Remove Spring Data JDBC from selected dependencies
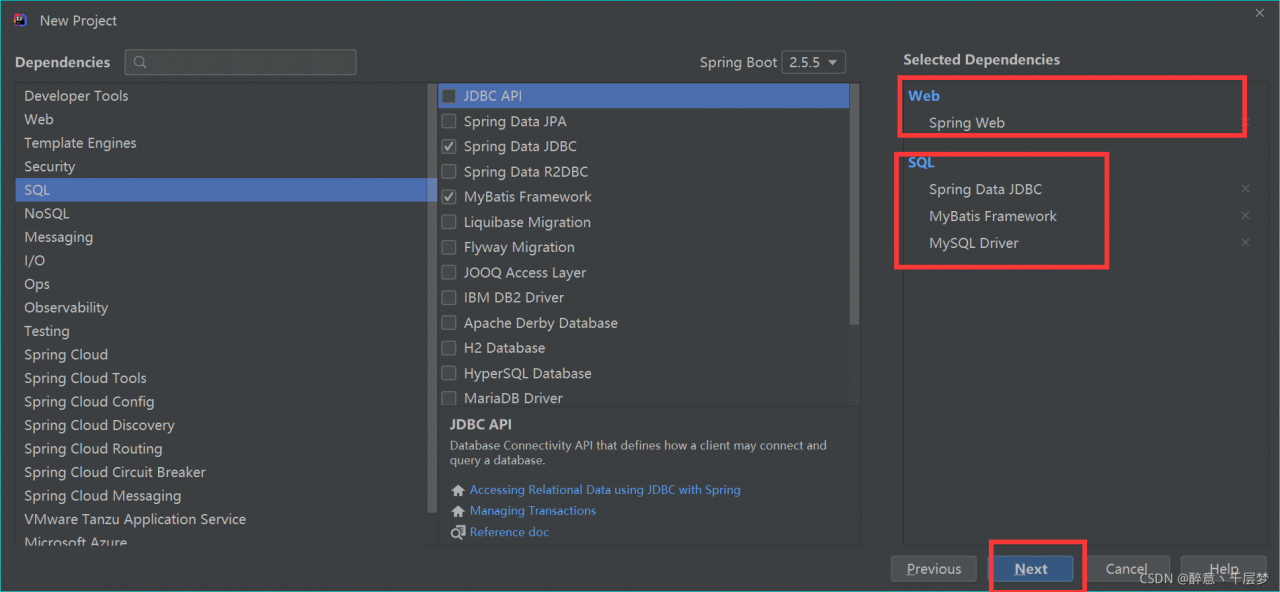This screenshot has height=592, width=1280. [1245, 189]
